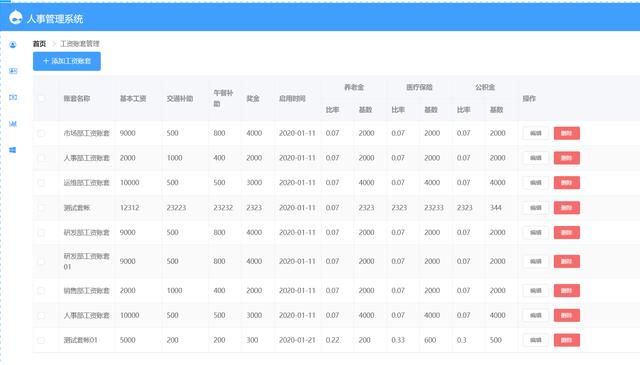The height and width of the screenshot is (365, 640).
Task: Click the 医疗保险 group header
Action: [x=419, y=87]
